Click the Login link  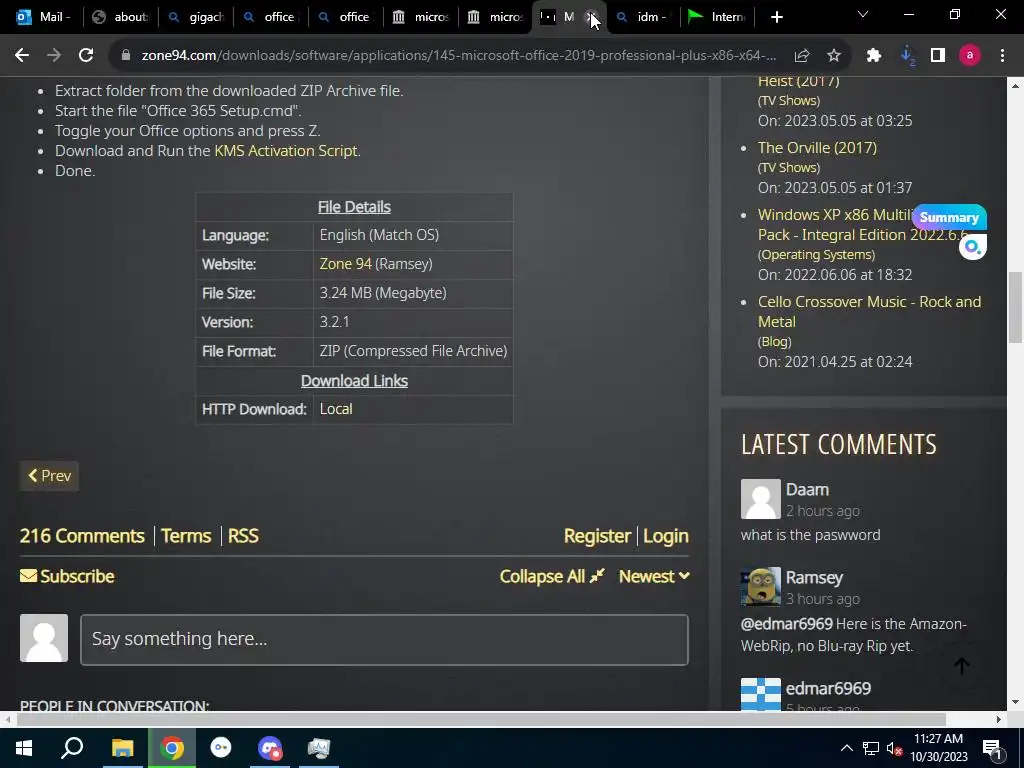[x=665, y=536]
